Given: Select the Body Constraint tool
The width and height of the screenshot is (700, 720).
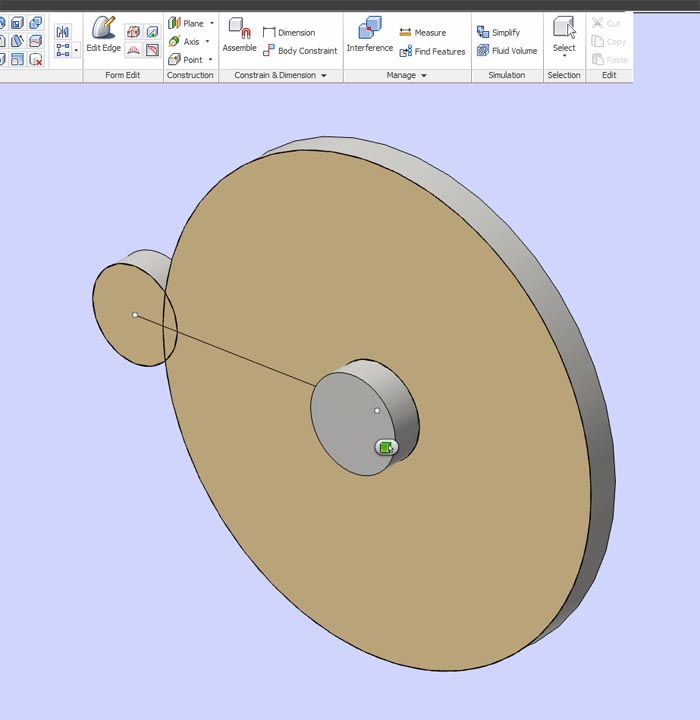Looking at the screenshot, I should 300,51.
